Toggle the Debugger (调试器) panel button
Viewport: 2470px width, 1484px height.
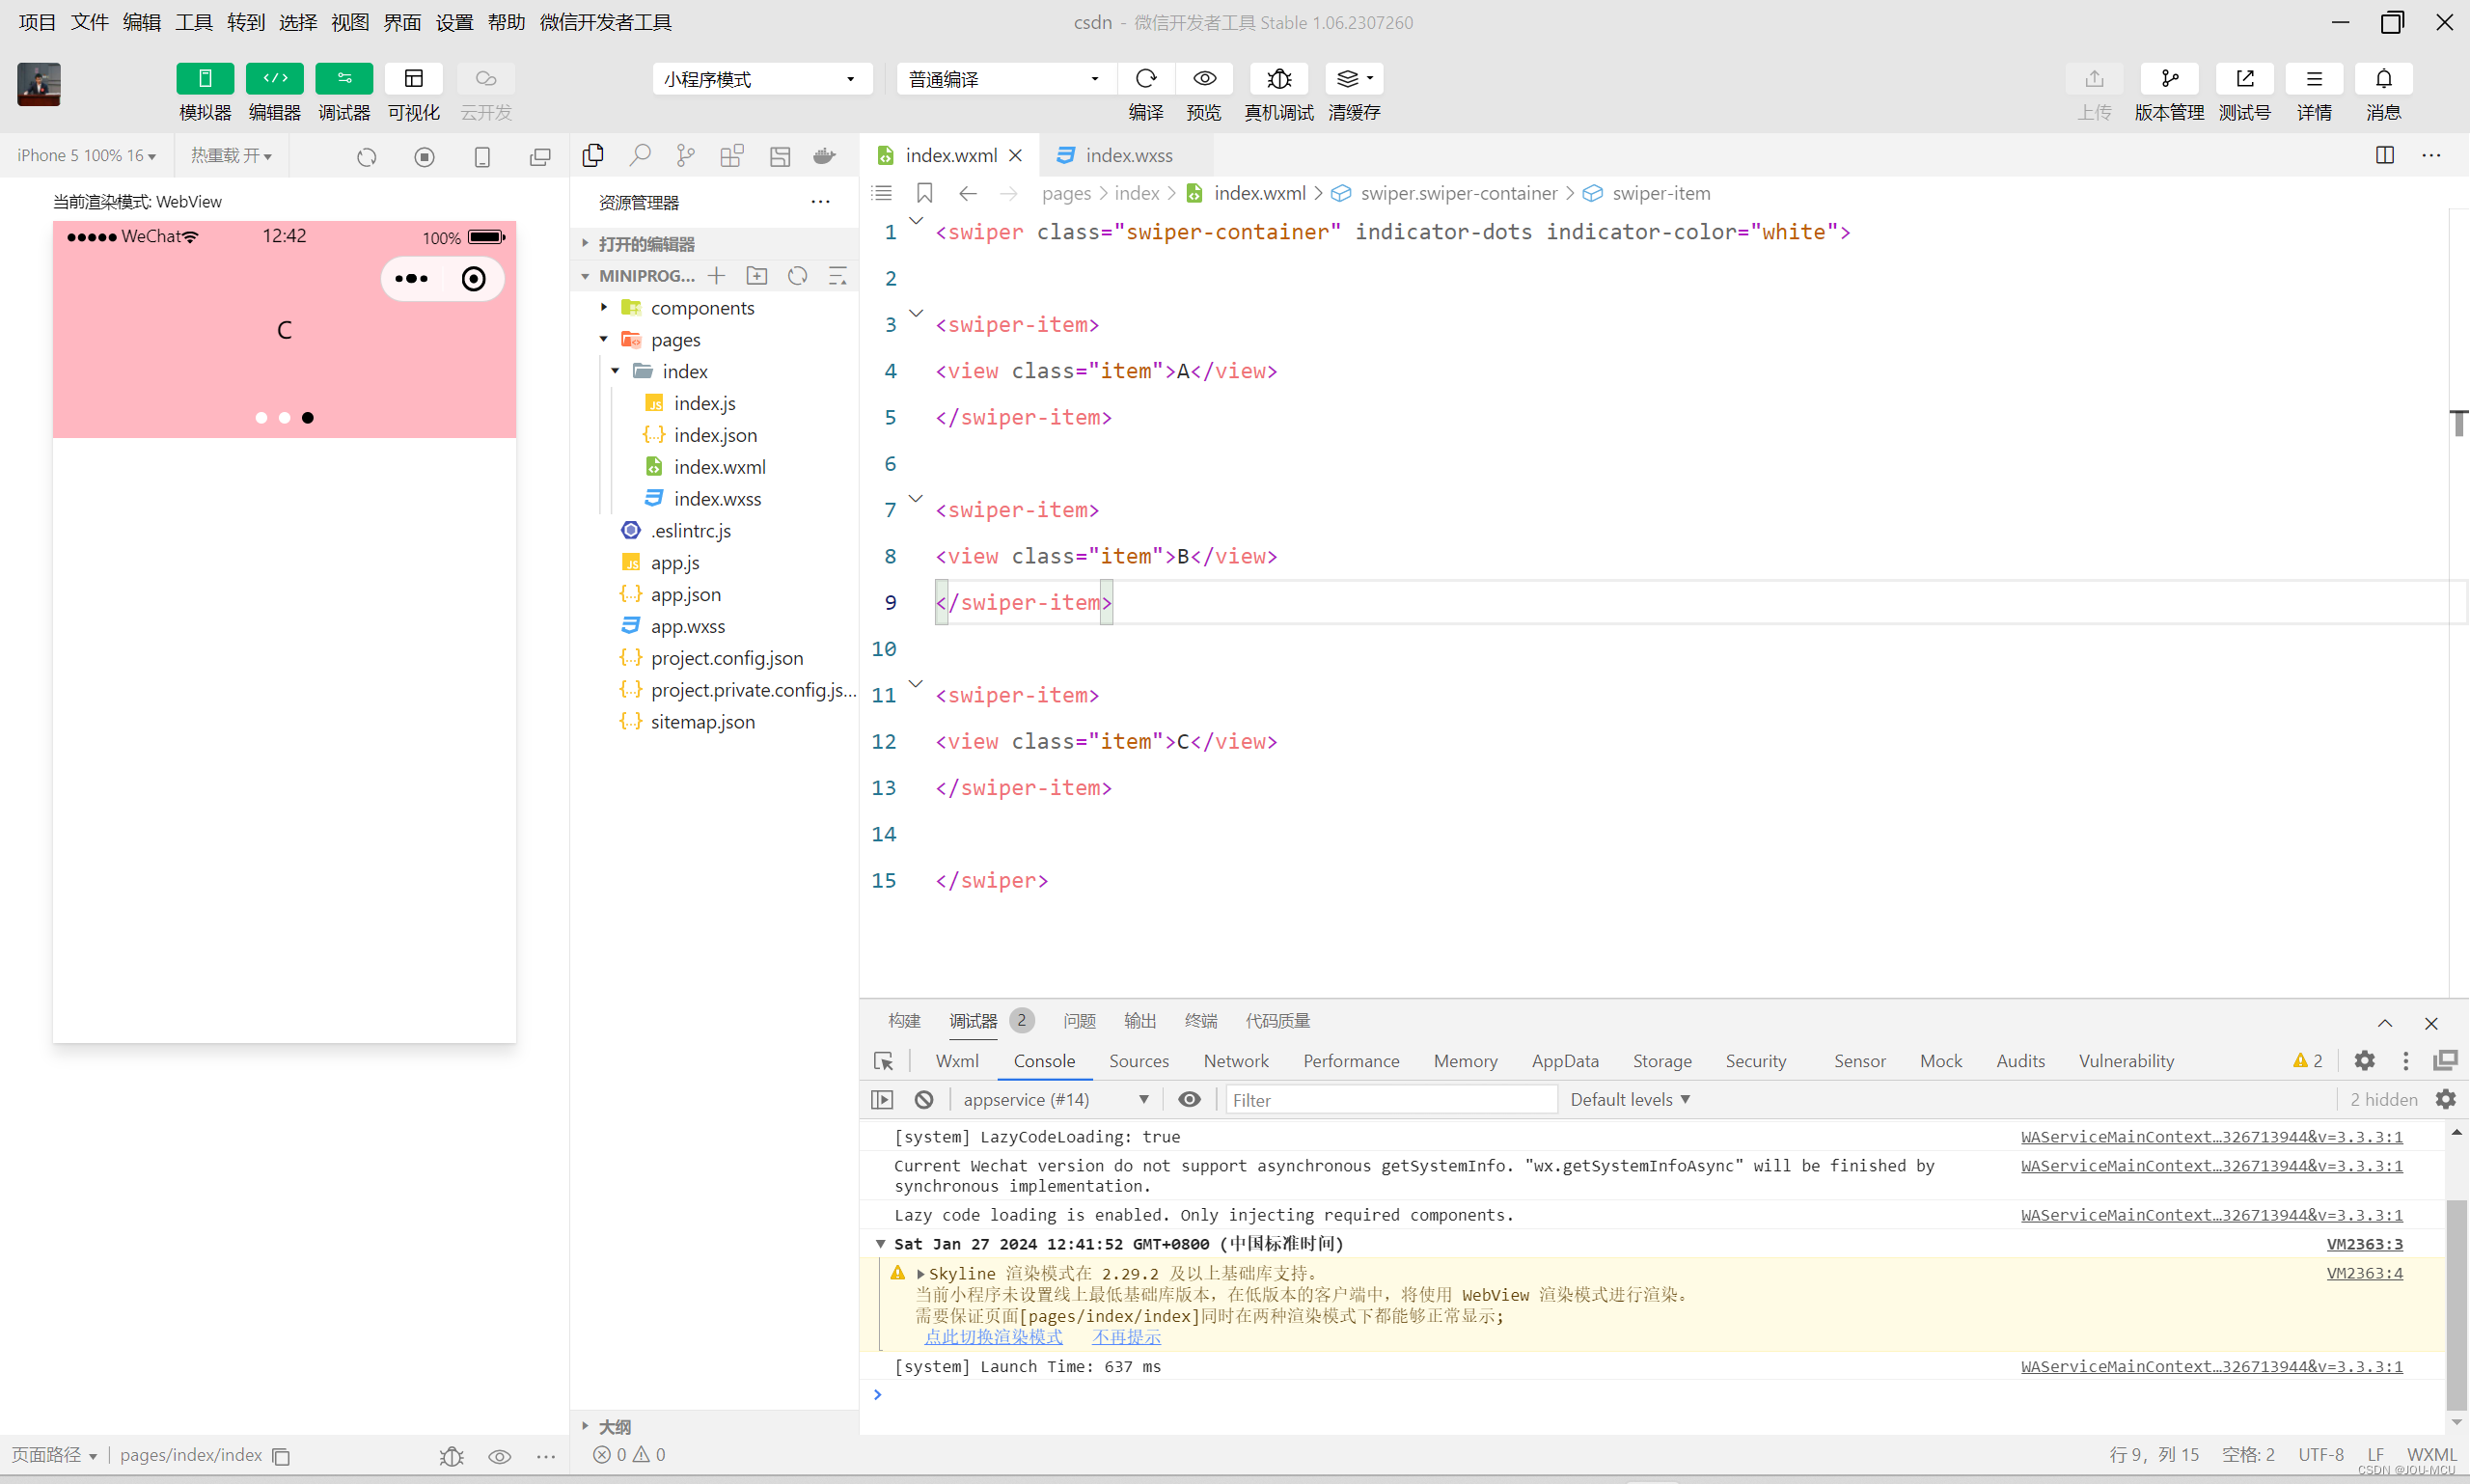(x=344, y=78)
